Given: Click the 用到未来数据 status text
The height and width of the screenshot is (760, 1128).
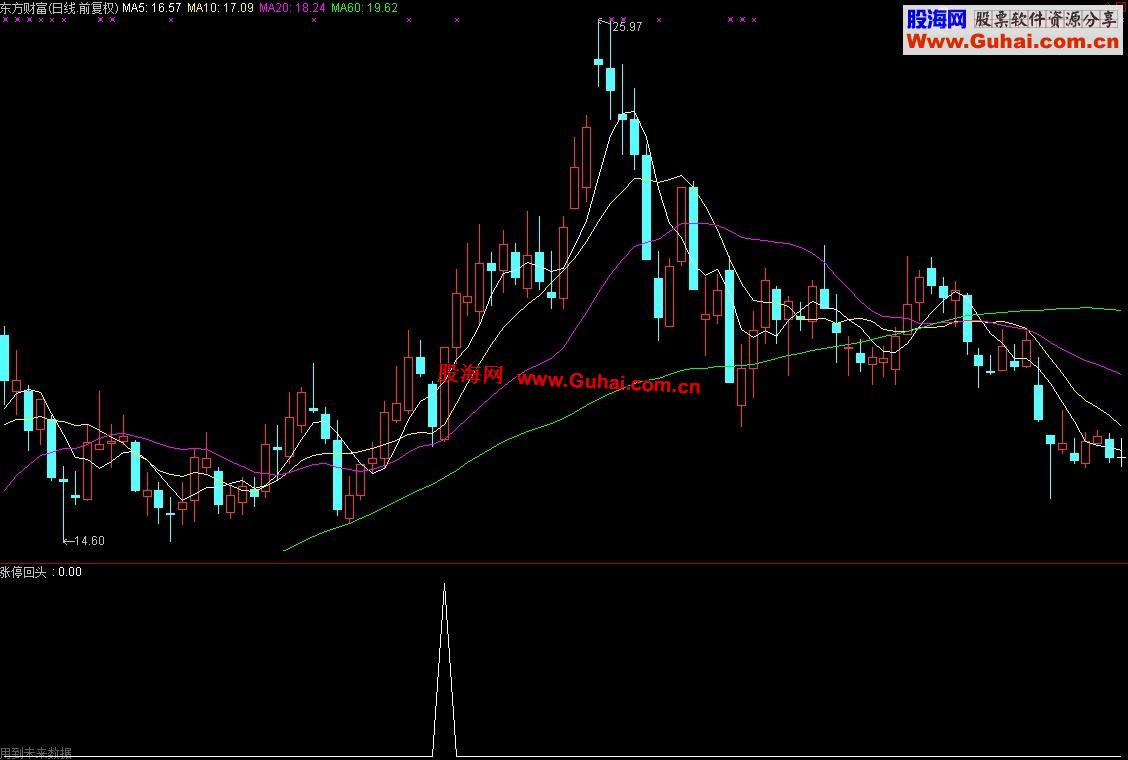Looking at the screenshot, I should pyautogui.click(x=36, y=753).
